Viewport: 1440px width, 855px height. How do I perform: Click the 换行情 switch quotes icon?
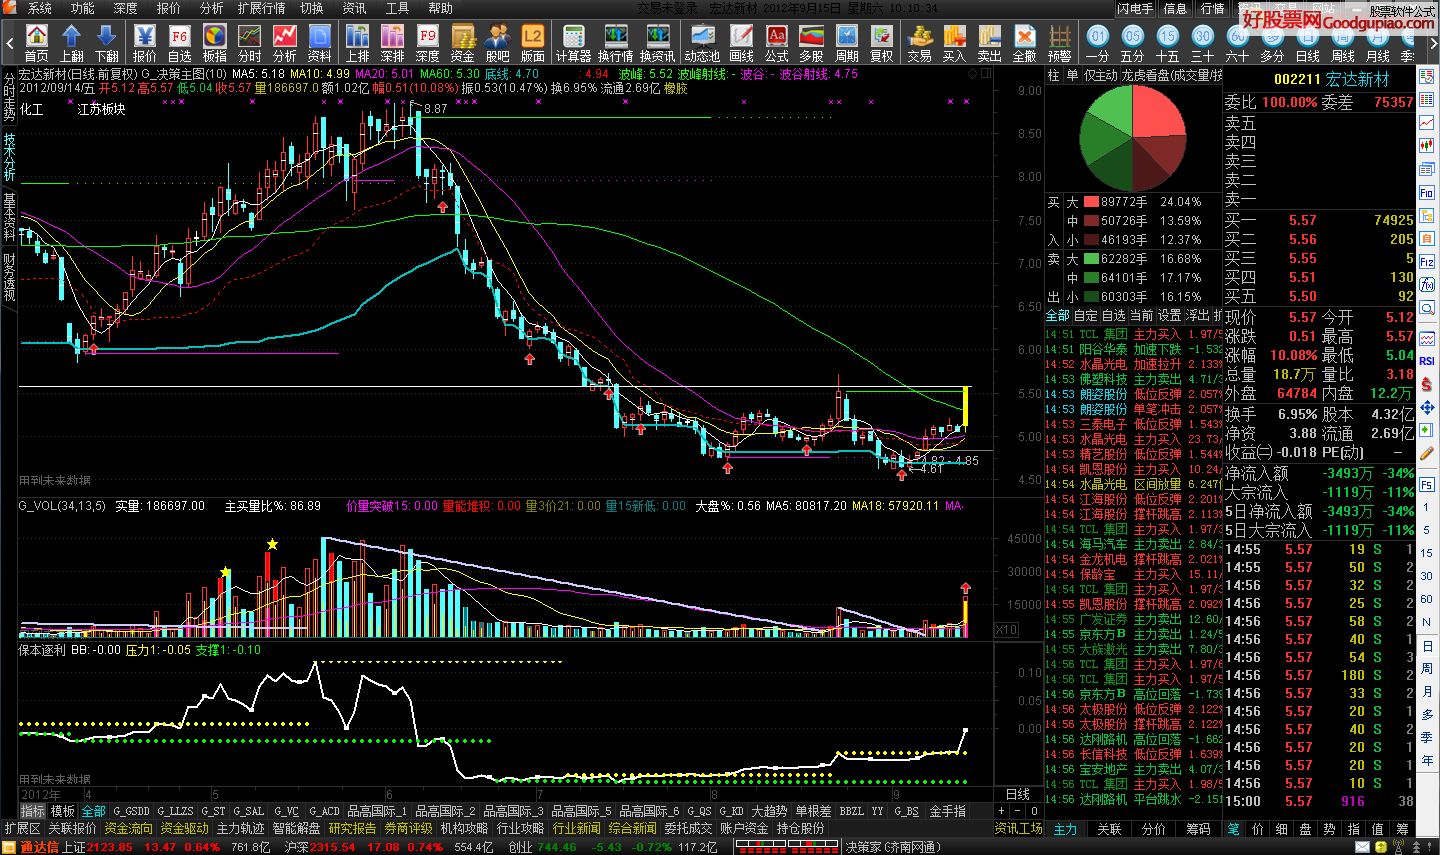[616, 43]
